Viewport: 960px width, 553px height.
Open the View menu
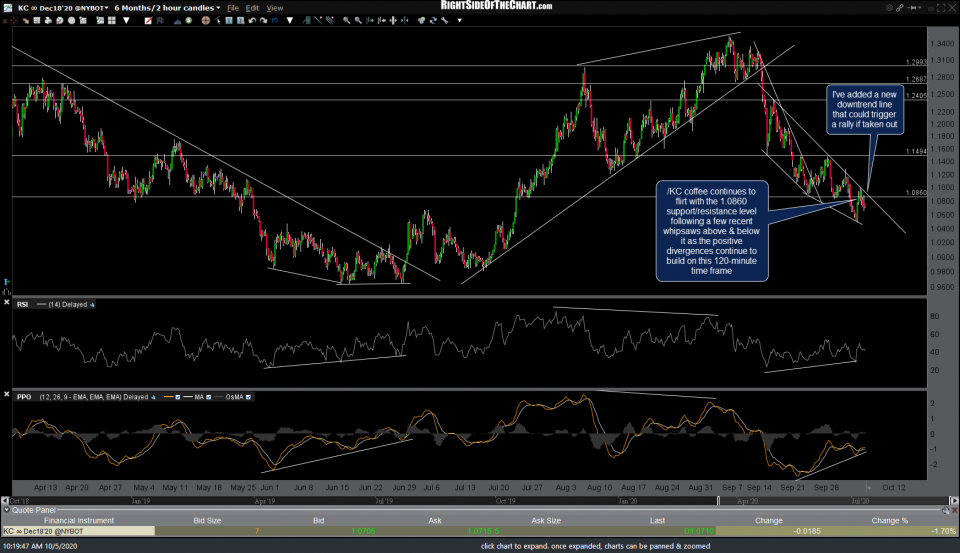(x=274, y=7)
